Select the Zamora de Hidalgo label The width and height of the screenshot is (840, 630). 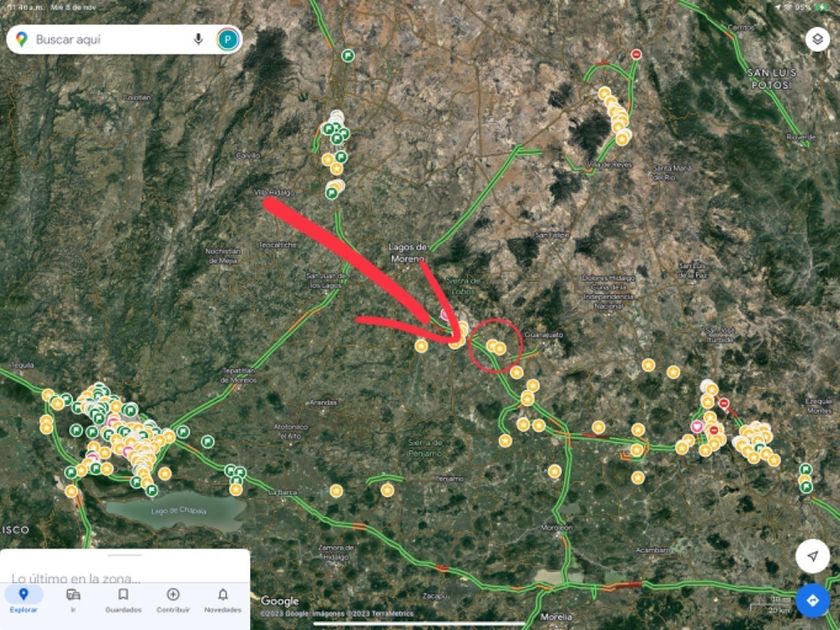tap(336, 552)
